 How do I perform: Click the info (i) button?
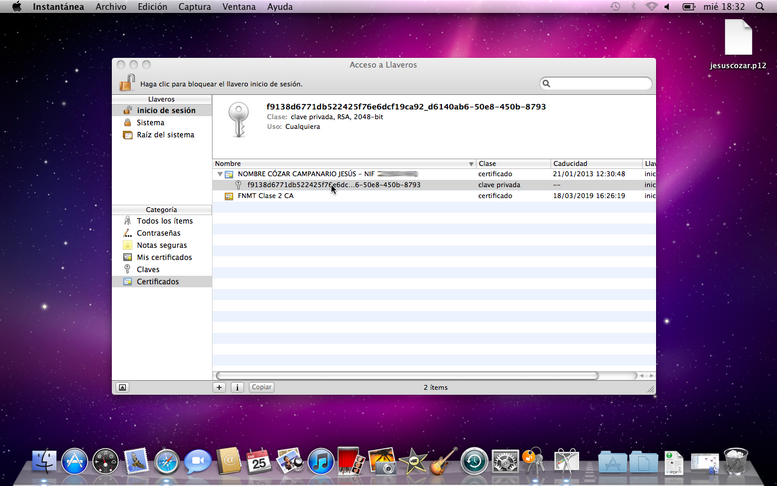click(237, 387)
